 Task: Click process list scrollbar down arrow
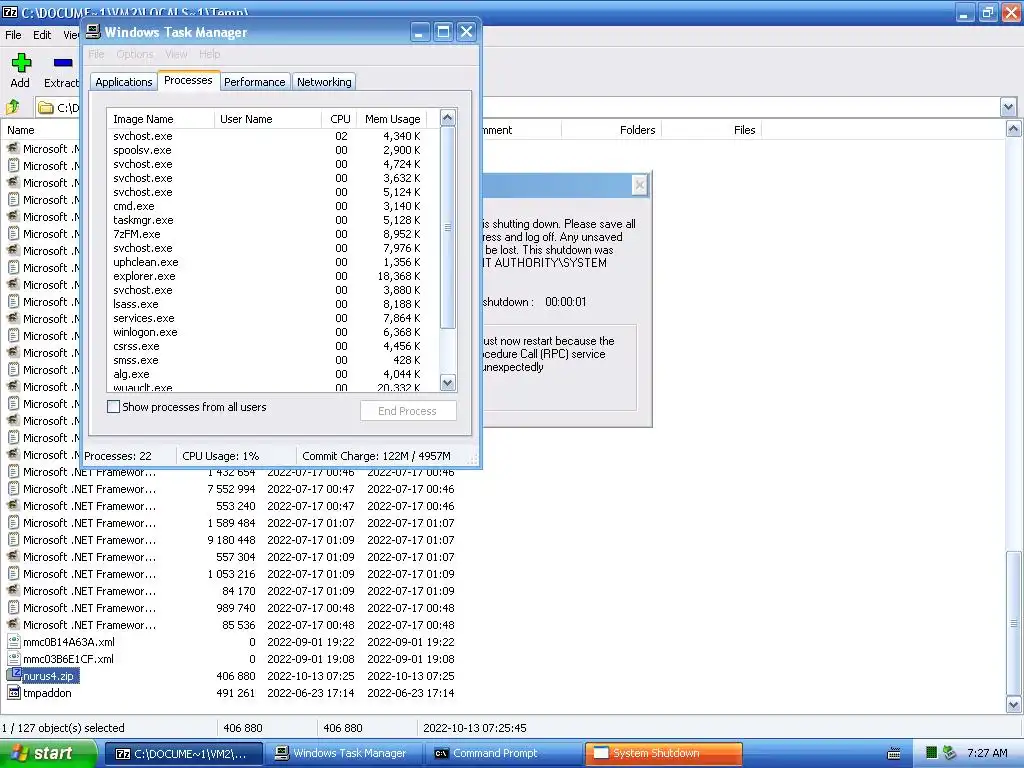point(447,383)
